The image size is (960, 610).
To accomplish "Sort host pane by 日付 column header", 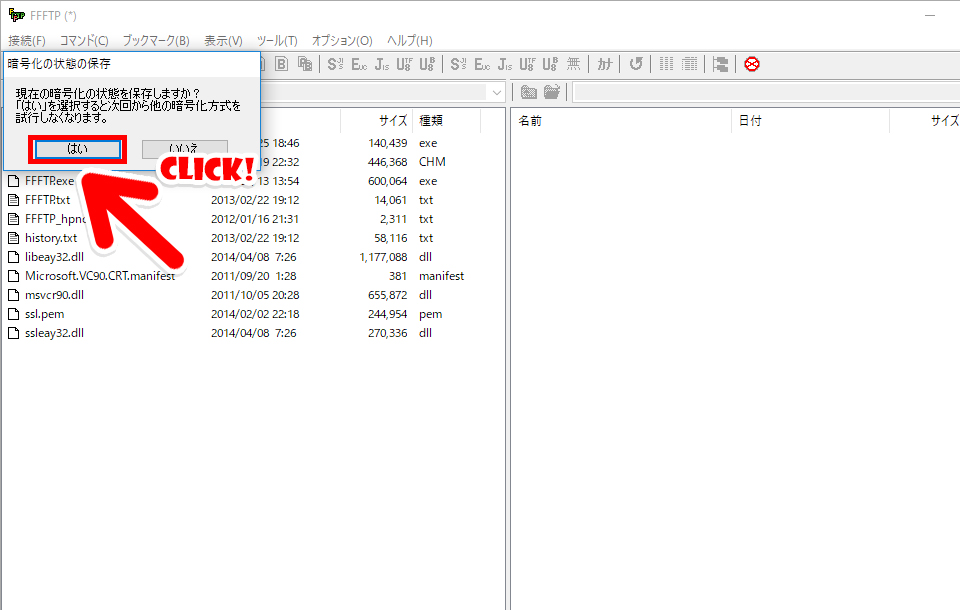I will tap(810, 121).
